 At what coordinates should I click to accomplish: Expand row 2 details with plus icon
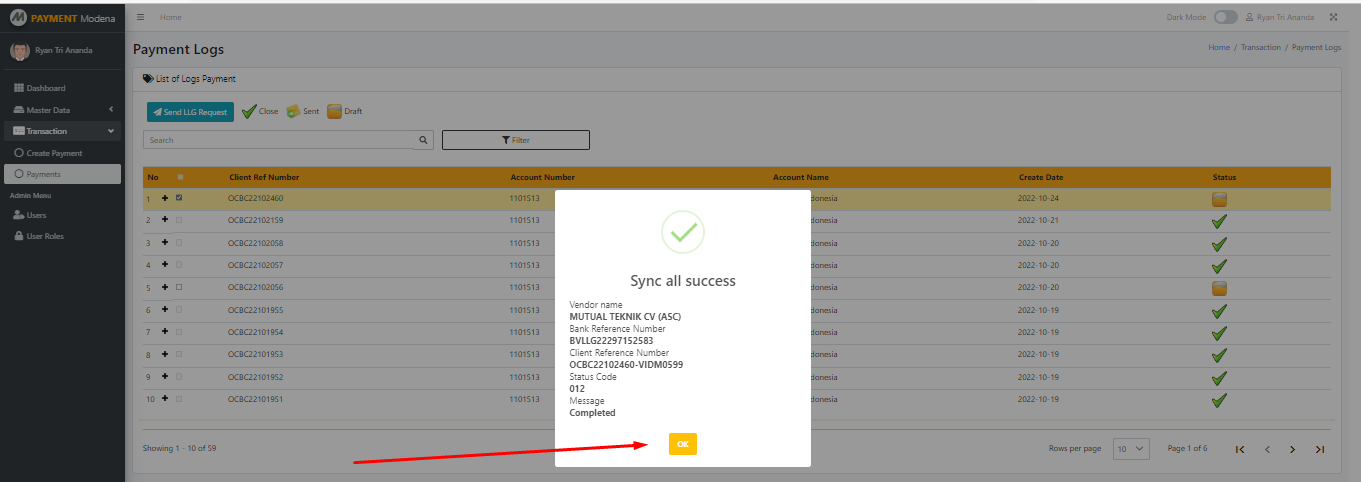(x=165, y=220)
